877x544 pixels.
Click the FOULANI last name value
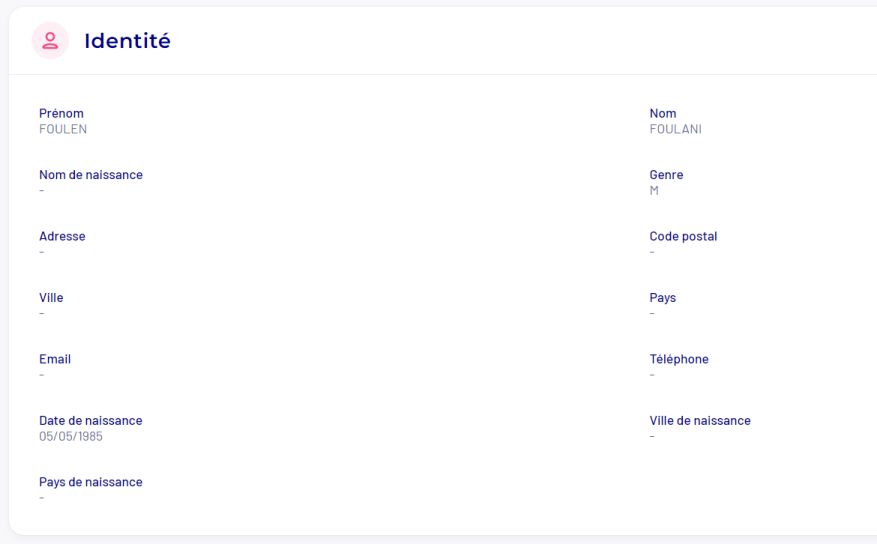tap(675, 129)
